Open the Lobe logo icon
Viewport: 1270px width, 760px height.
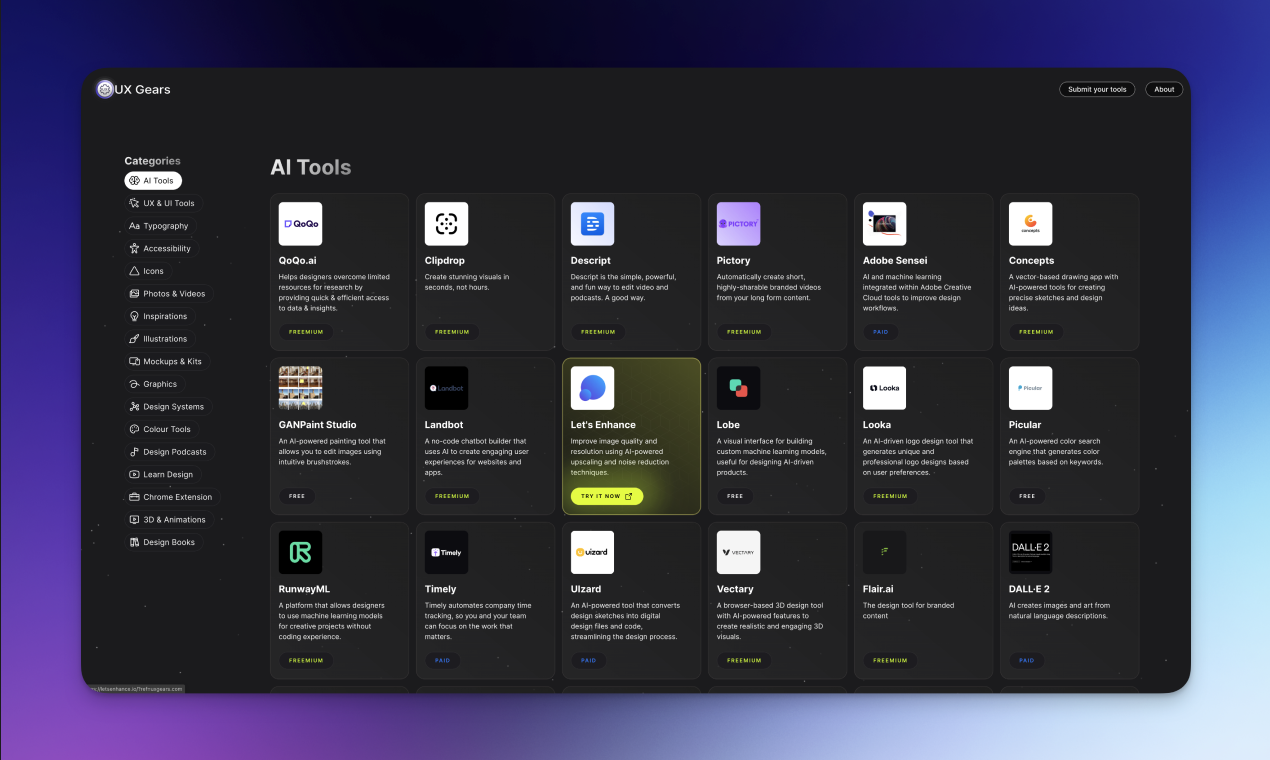click(738, 388)
